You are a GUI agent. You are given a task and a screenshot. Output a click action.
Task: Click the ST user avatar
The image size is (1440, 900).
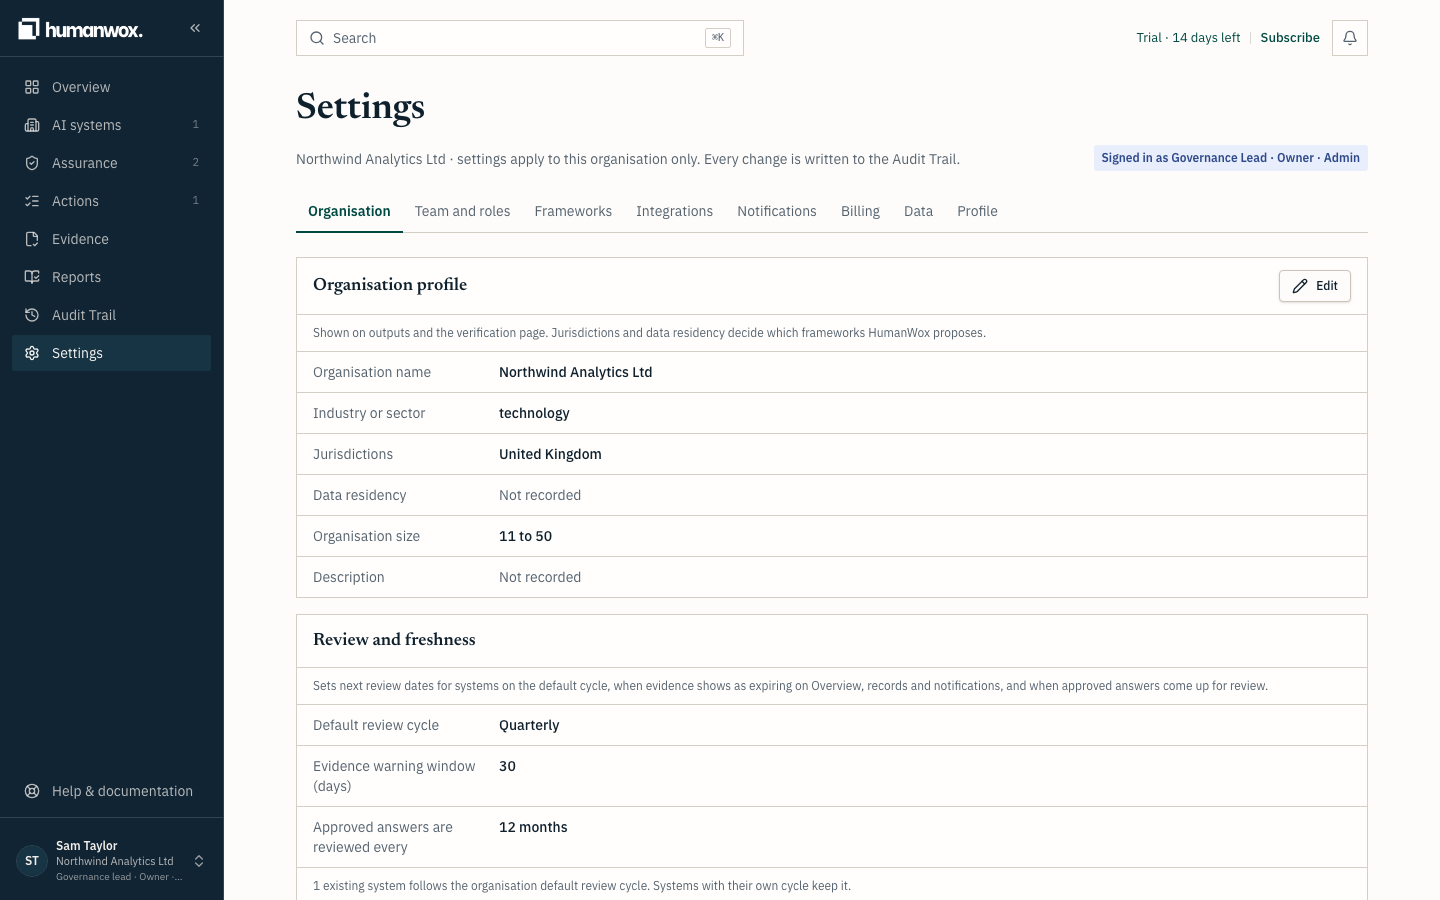[x=32, y=861]
